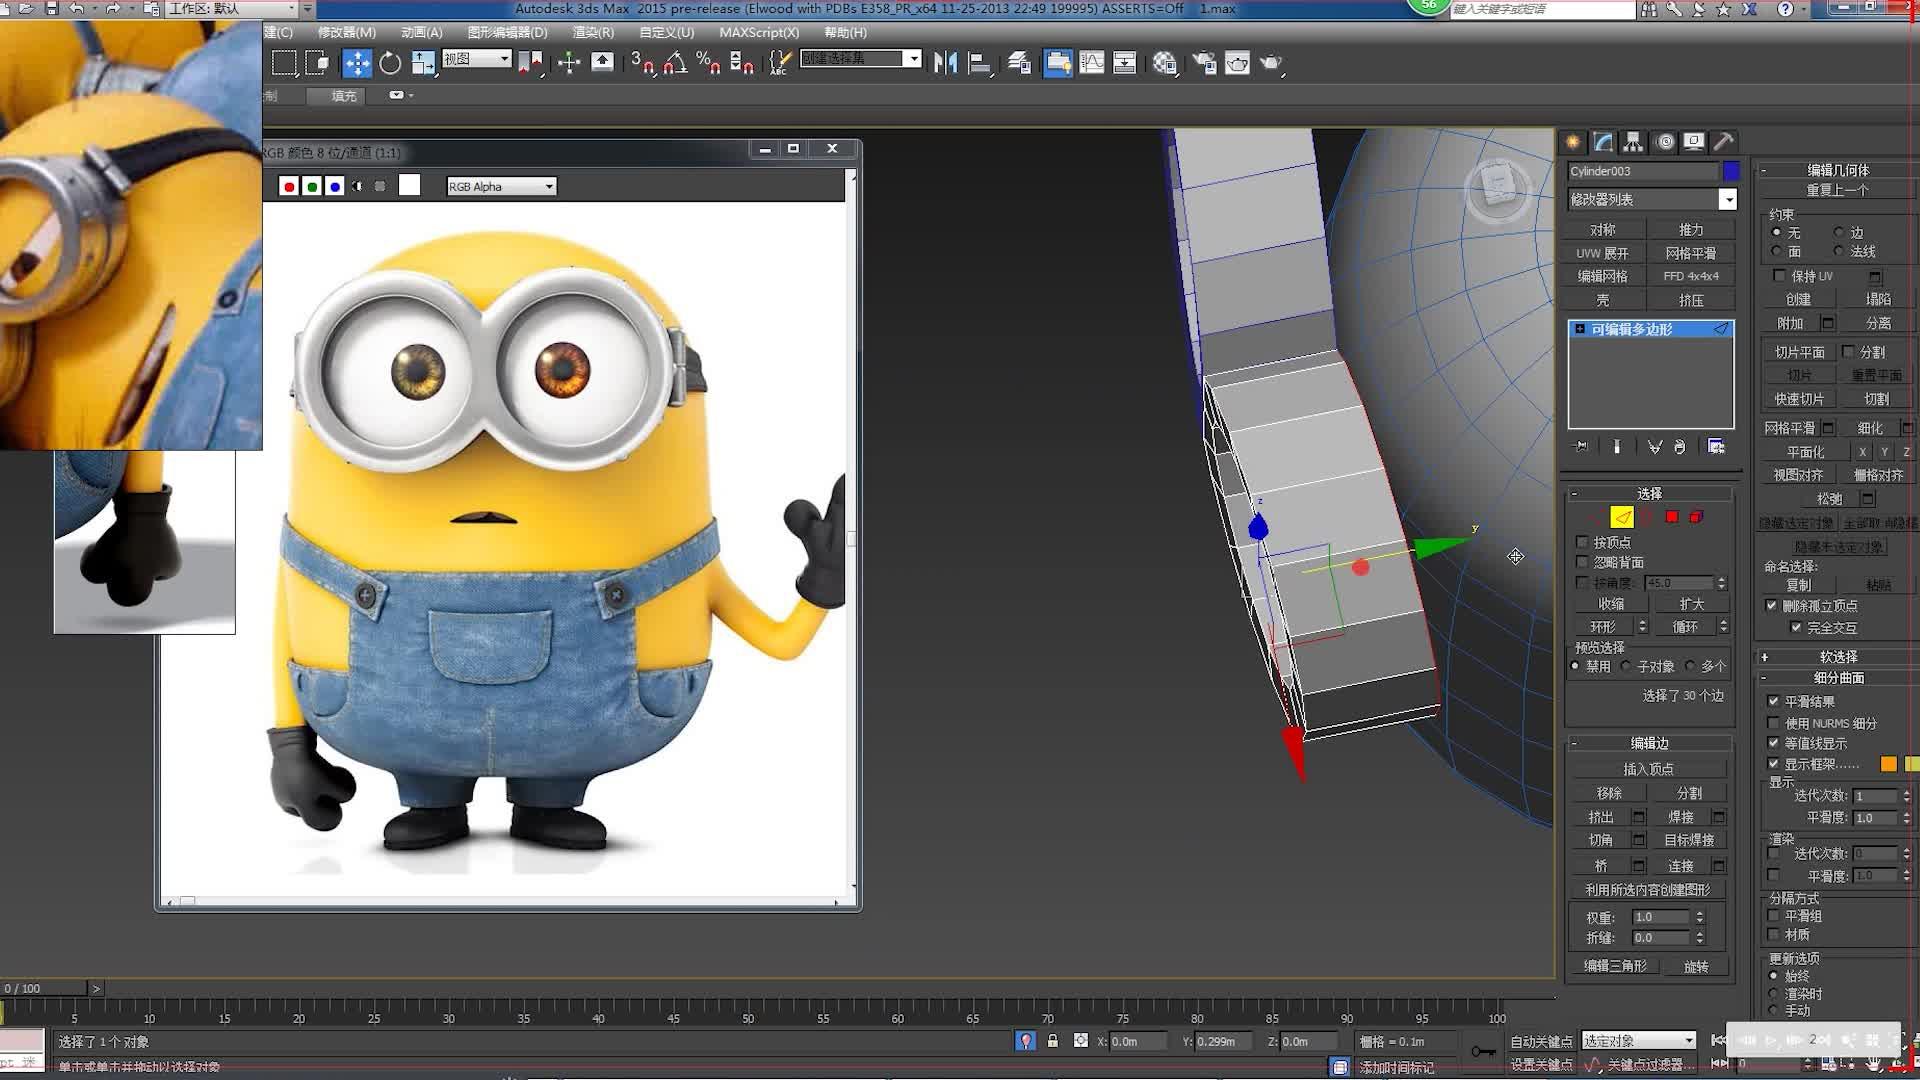Open the Motion command panel tab
Viewport: 1920px width, 1080px height.
(x=1665, y=142)
